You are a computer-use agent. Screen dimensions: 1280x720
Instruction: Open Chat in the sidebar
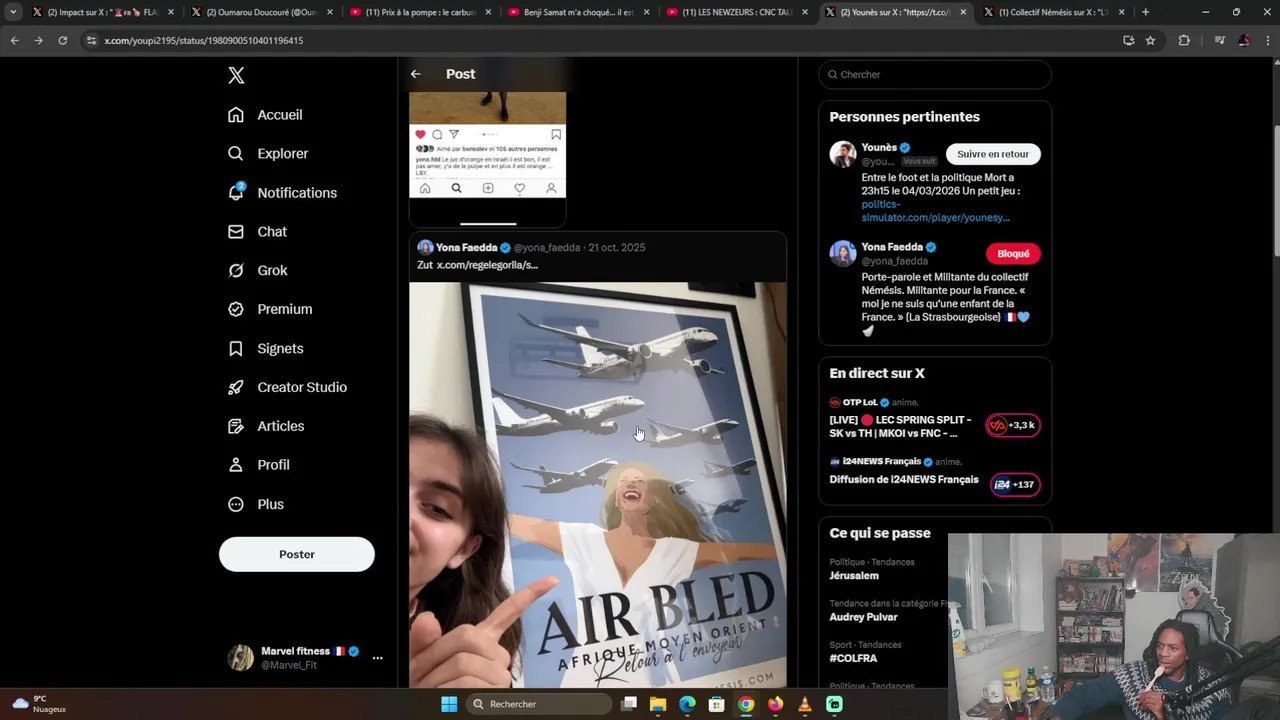tap(257, 232)
